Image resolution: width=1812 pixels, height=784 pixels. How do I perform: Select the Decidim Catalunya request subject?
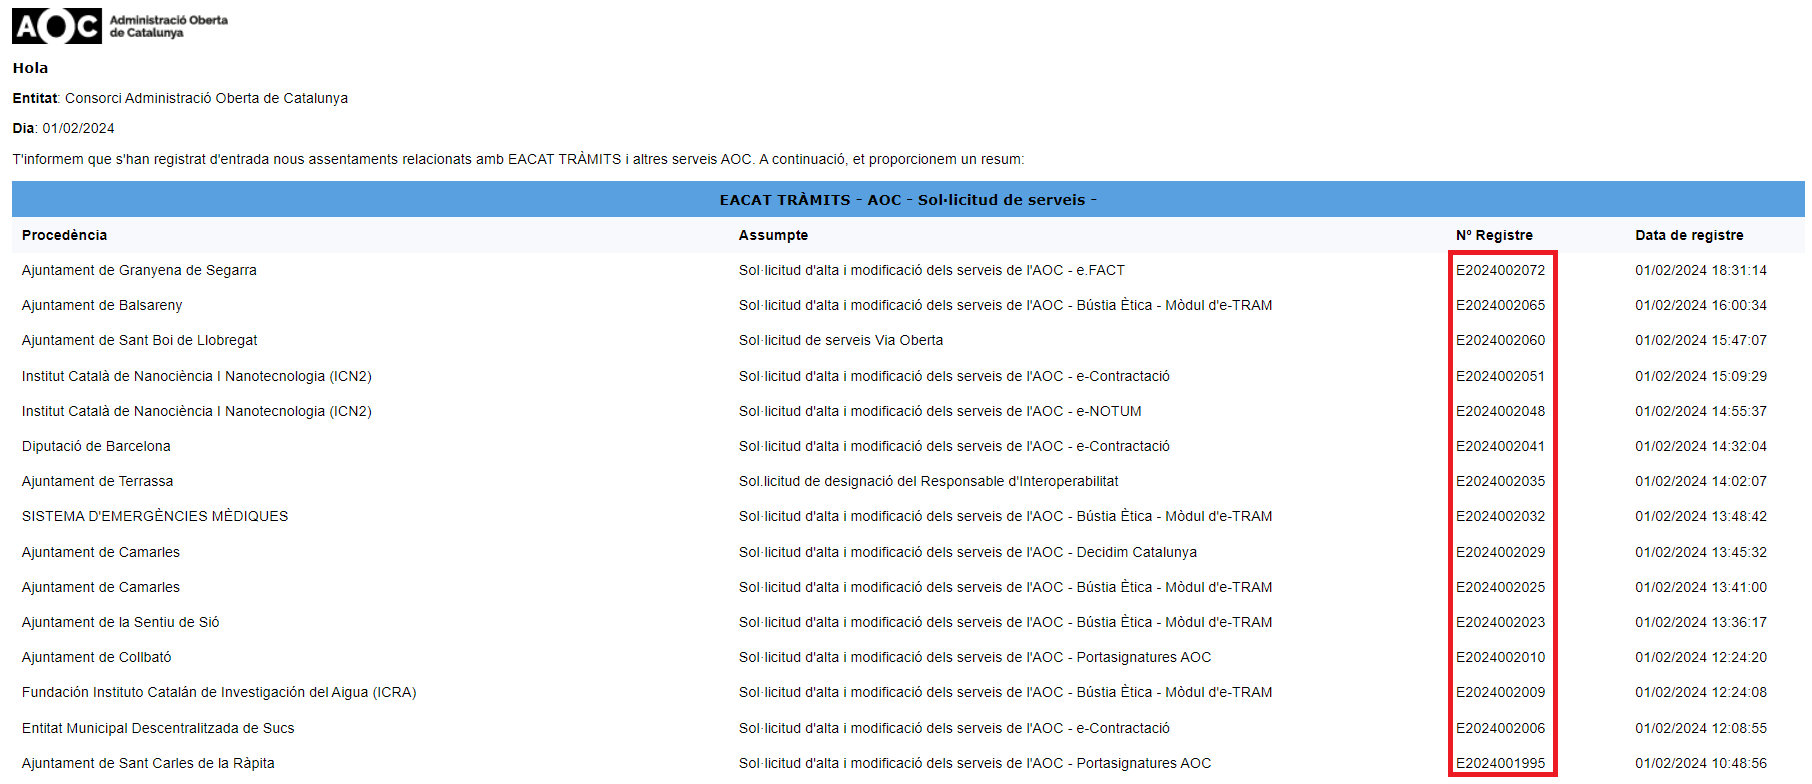[x=967, y=552]
